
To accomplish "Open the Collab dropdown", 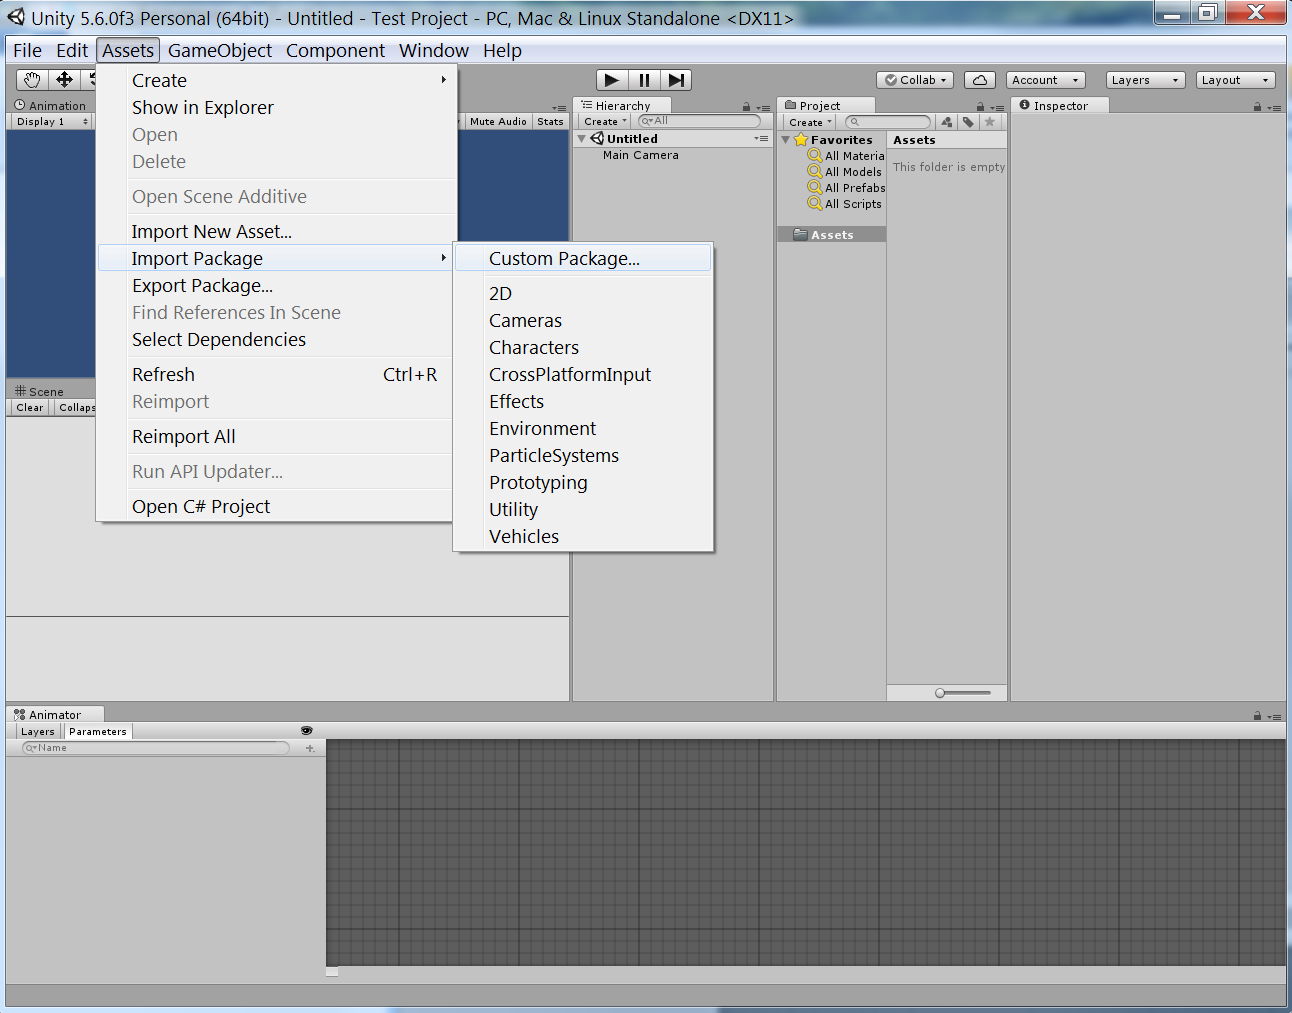I will (915, 80).
